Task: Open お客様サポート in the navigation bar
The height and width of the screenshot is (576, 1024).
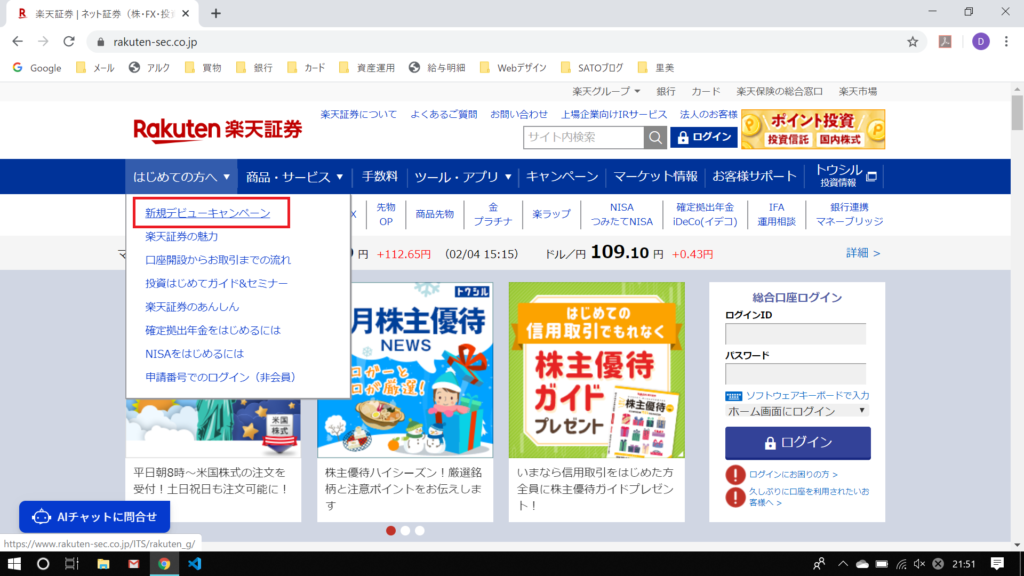Action: click(x=754, y=176)
